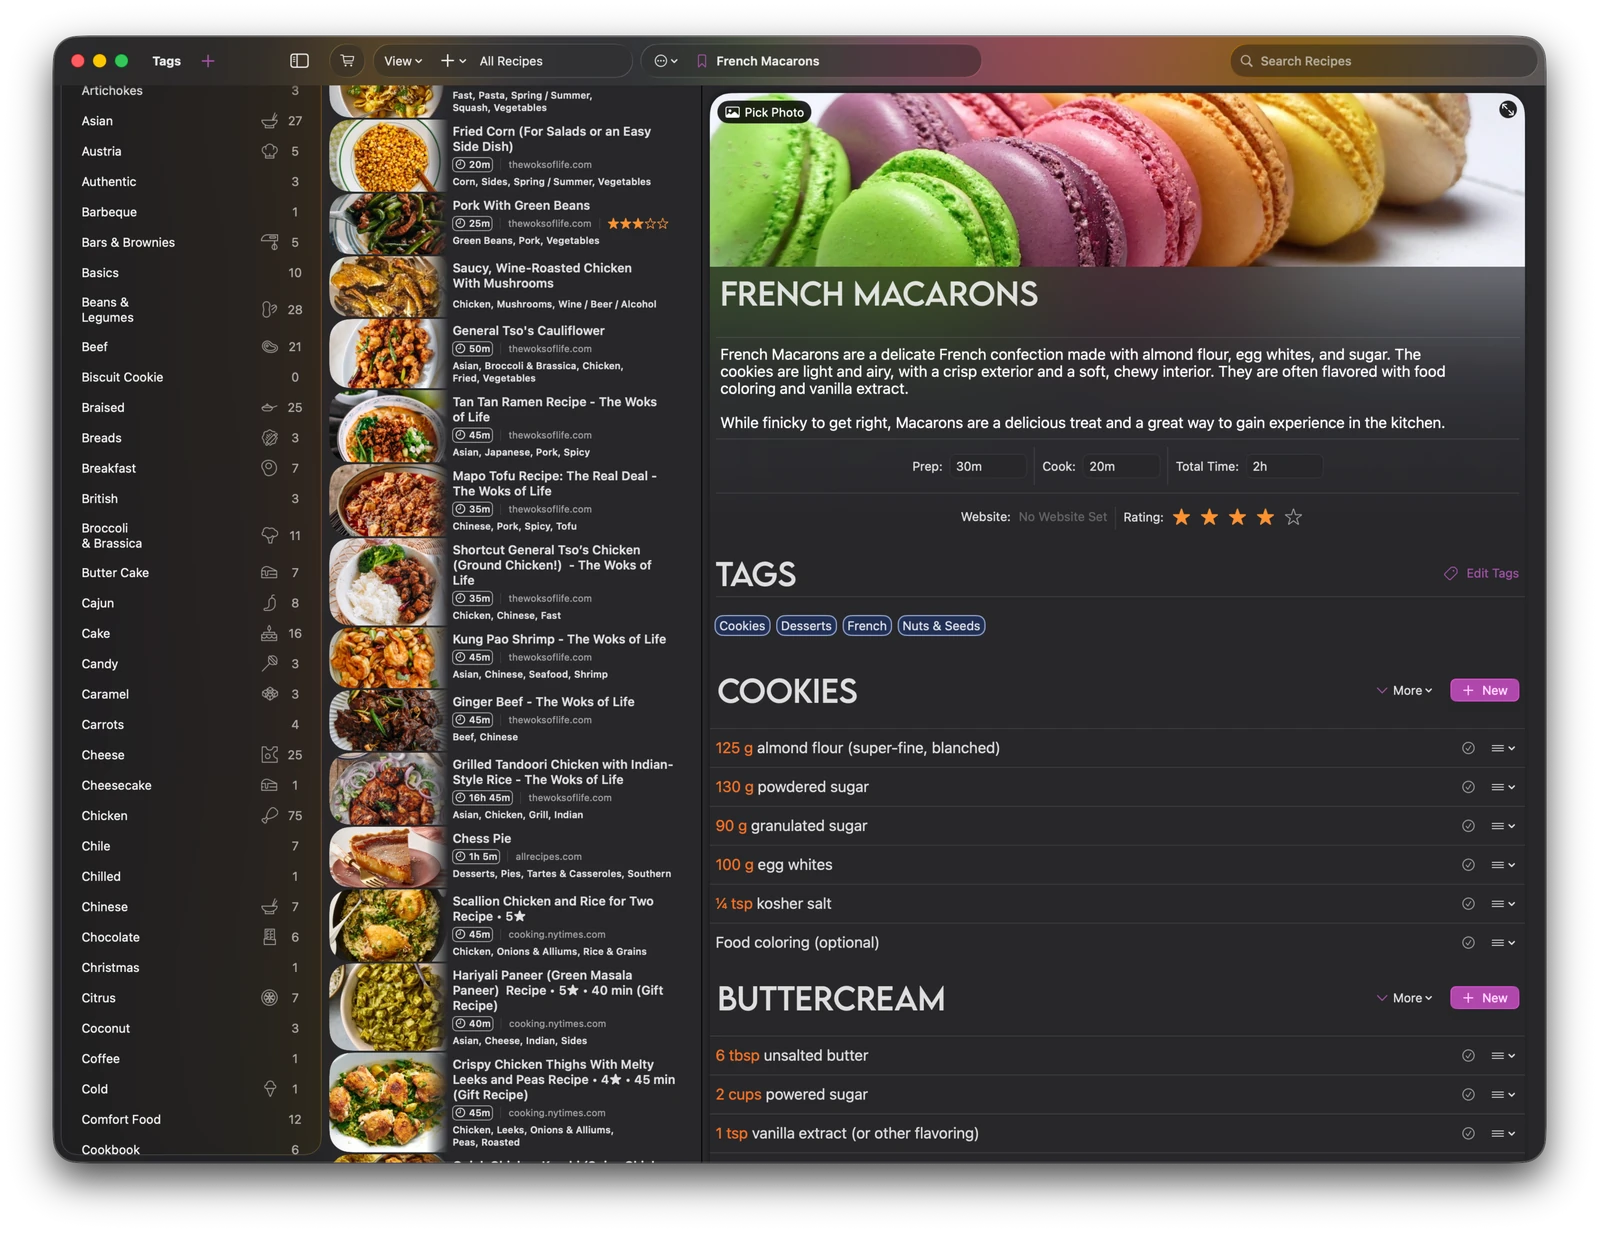Image resolution: width=1599 pixels, height=1233 pixels.
Task: Set rating to three stars
Action: [1237, 517]
